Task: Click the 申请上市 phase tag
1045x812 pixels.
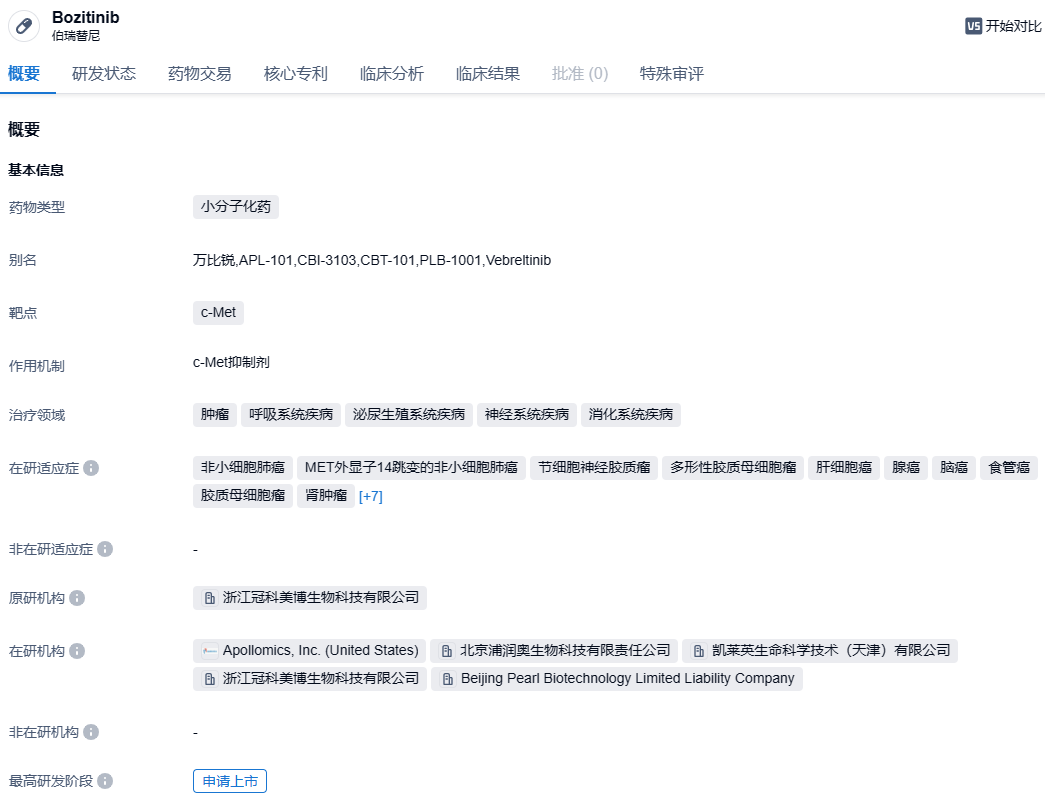Action: coord(230,781)
